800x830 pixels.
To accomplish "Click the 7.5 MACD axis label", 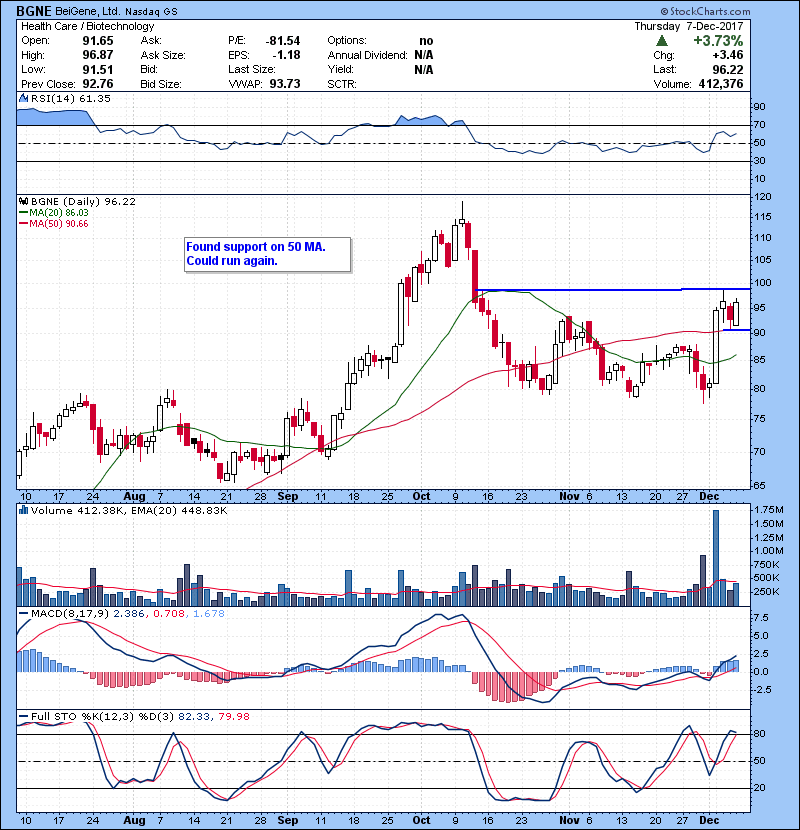I will 761,618.
